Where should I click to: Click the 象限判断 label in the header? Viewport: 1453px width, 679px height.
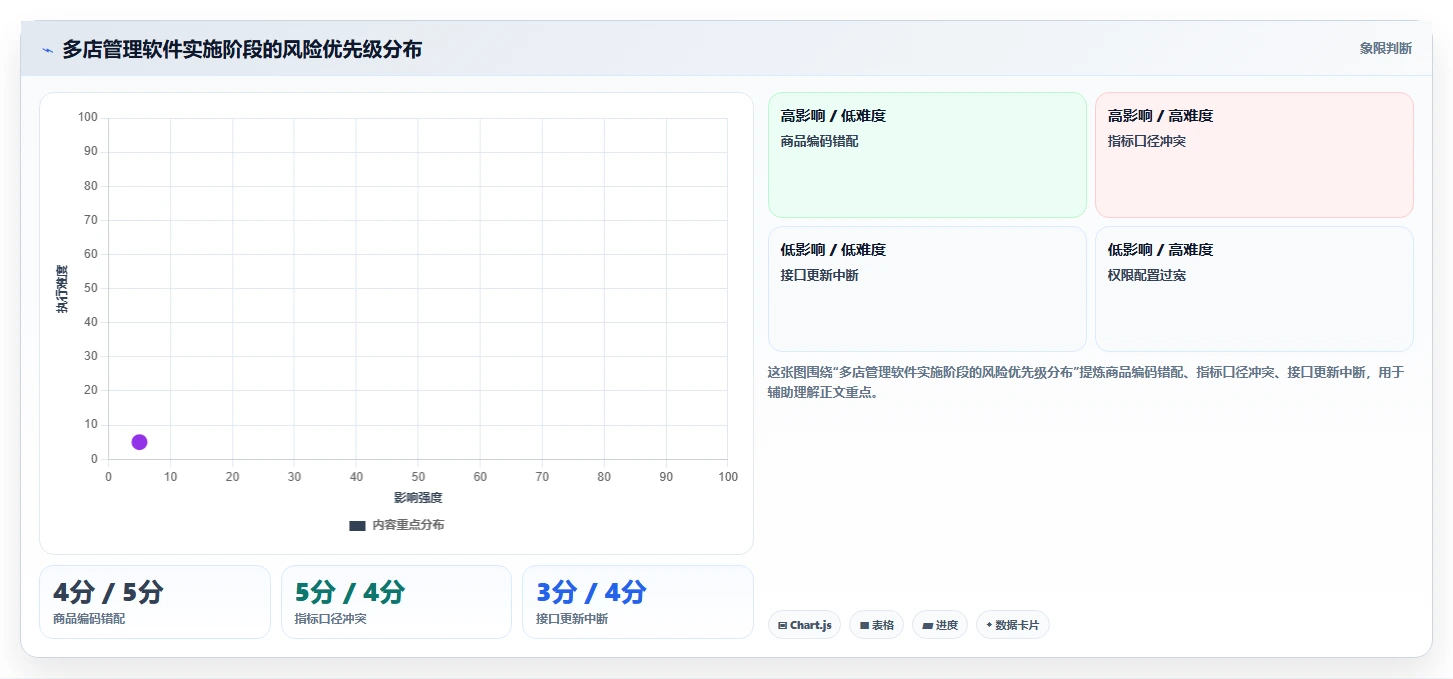tap(1385, 48)
